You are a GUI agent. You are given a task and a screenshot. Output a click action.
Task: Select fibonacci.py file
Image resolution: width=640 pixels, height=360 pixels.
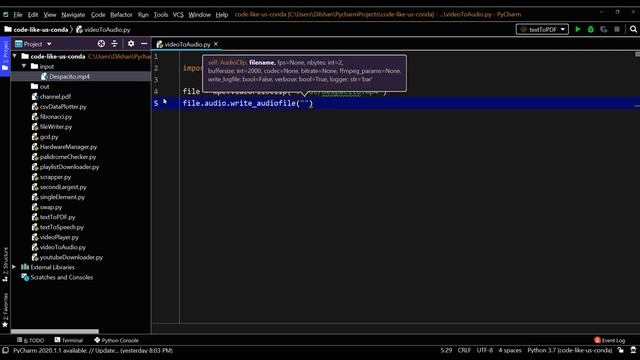coord(56,117)
